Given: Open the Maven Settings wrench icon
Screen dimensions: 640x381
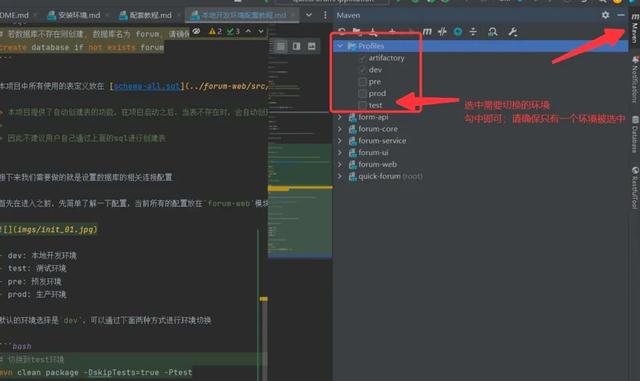Looking at the screenshot, I should coord(513,31).
